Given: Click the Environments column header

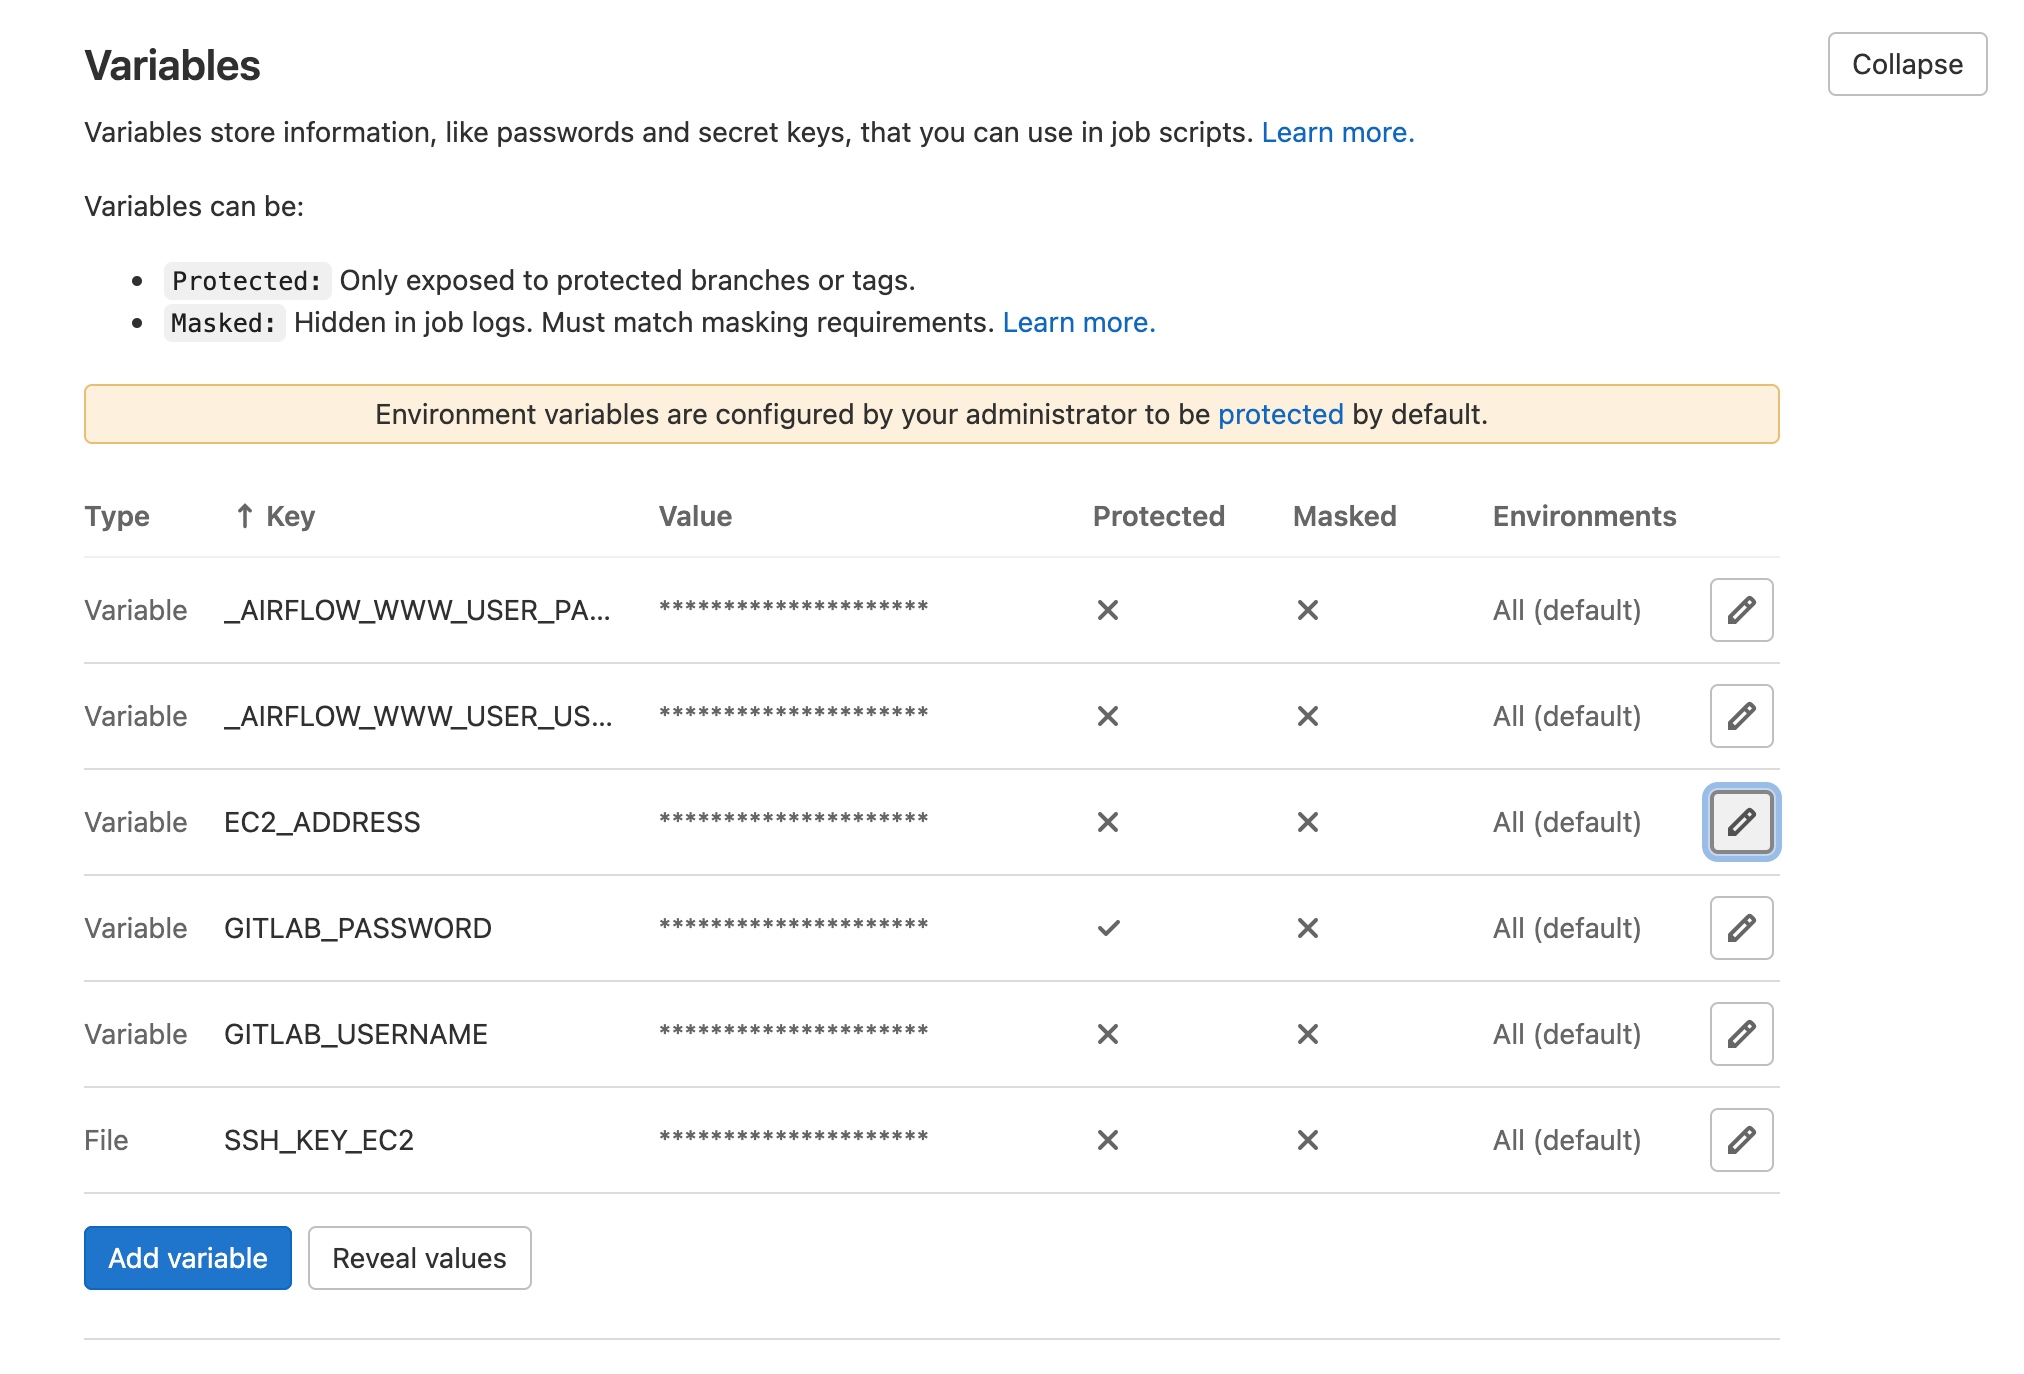Looking at the screenshot, I should (x=1584, y=516).
